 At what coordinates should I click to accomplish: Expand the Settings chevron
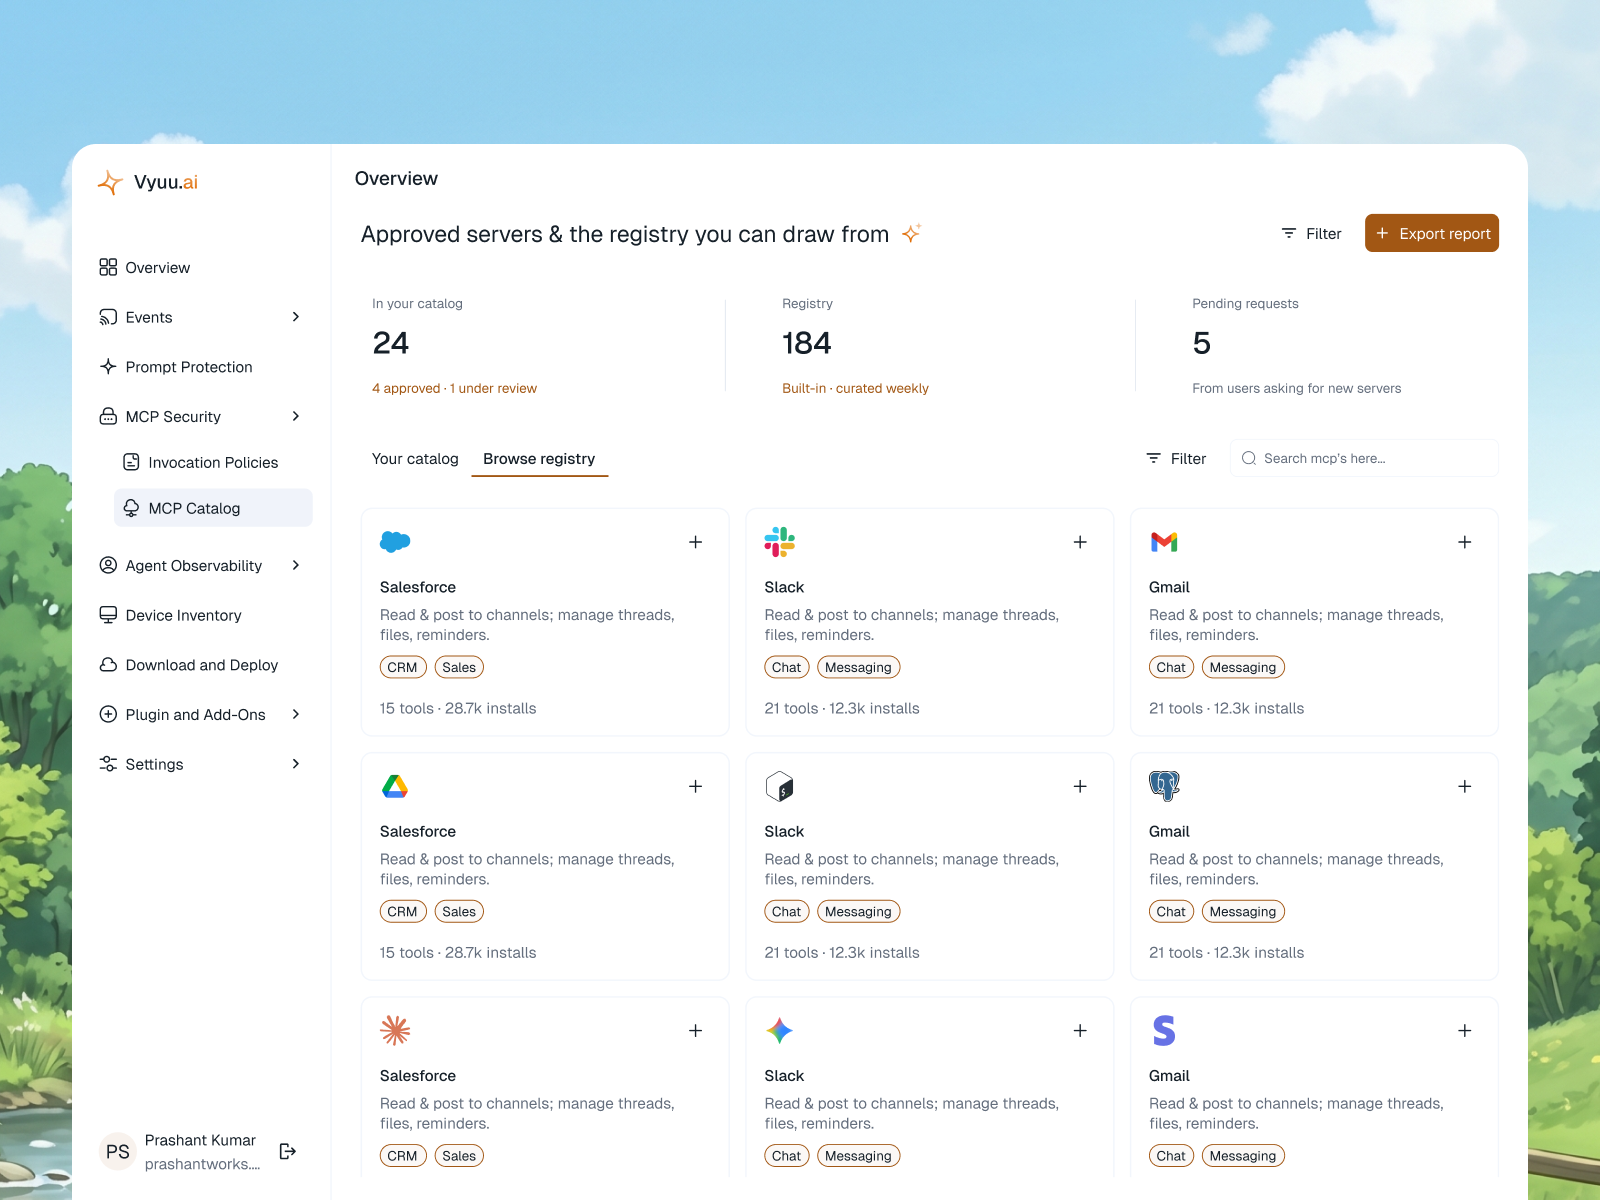click(296, 764)
